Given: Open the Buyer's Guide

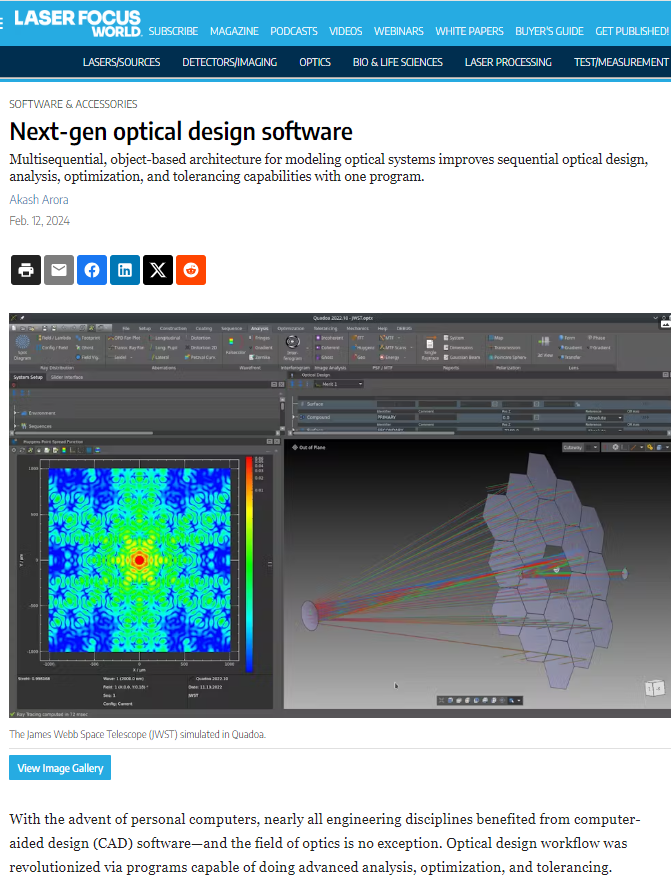Looking at the screenshot, I should (549, 31).
